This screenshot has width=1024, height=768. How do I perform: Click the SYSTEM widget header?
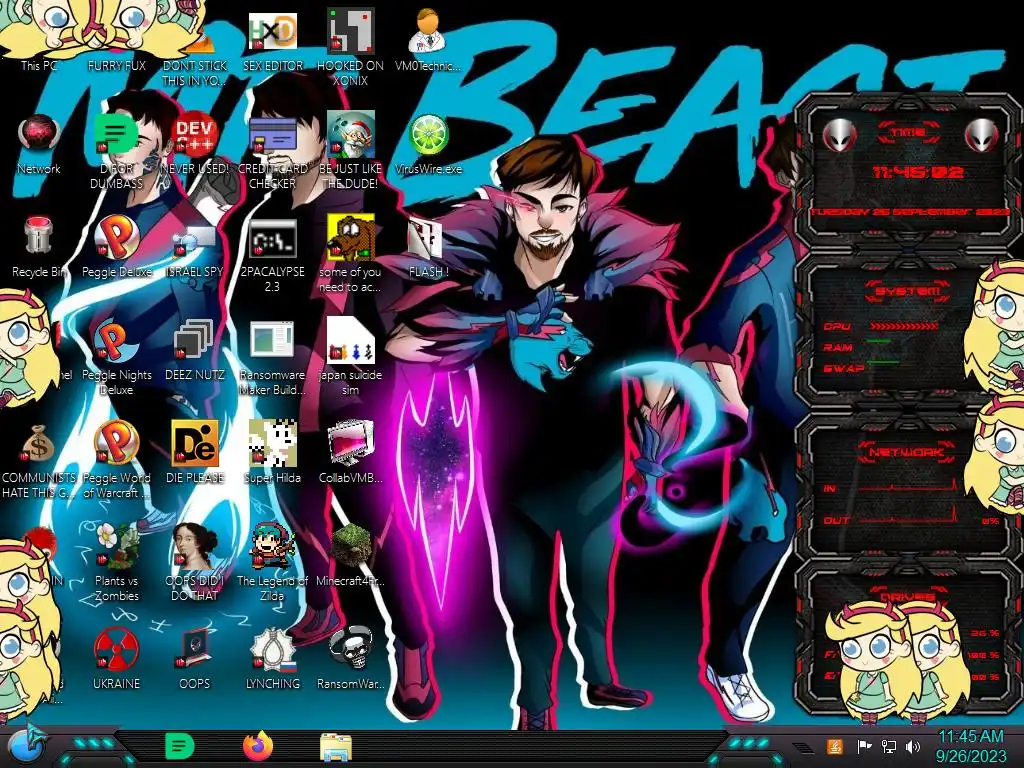[x=908, y=291]
